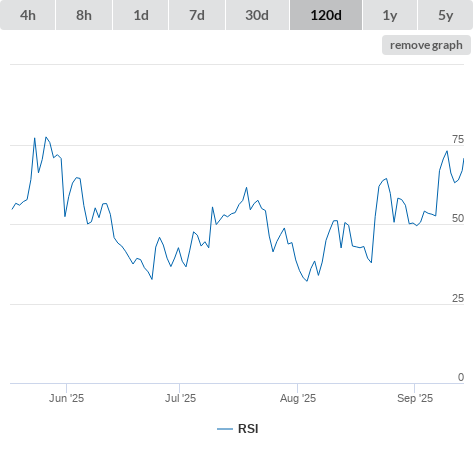
Task: Switch to the 5y time range
Action: 446,15
